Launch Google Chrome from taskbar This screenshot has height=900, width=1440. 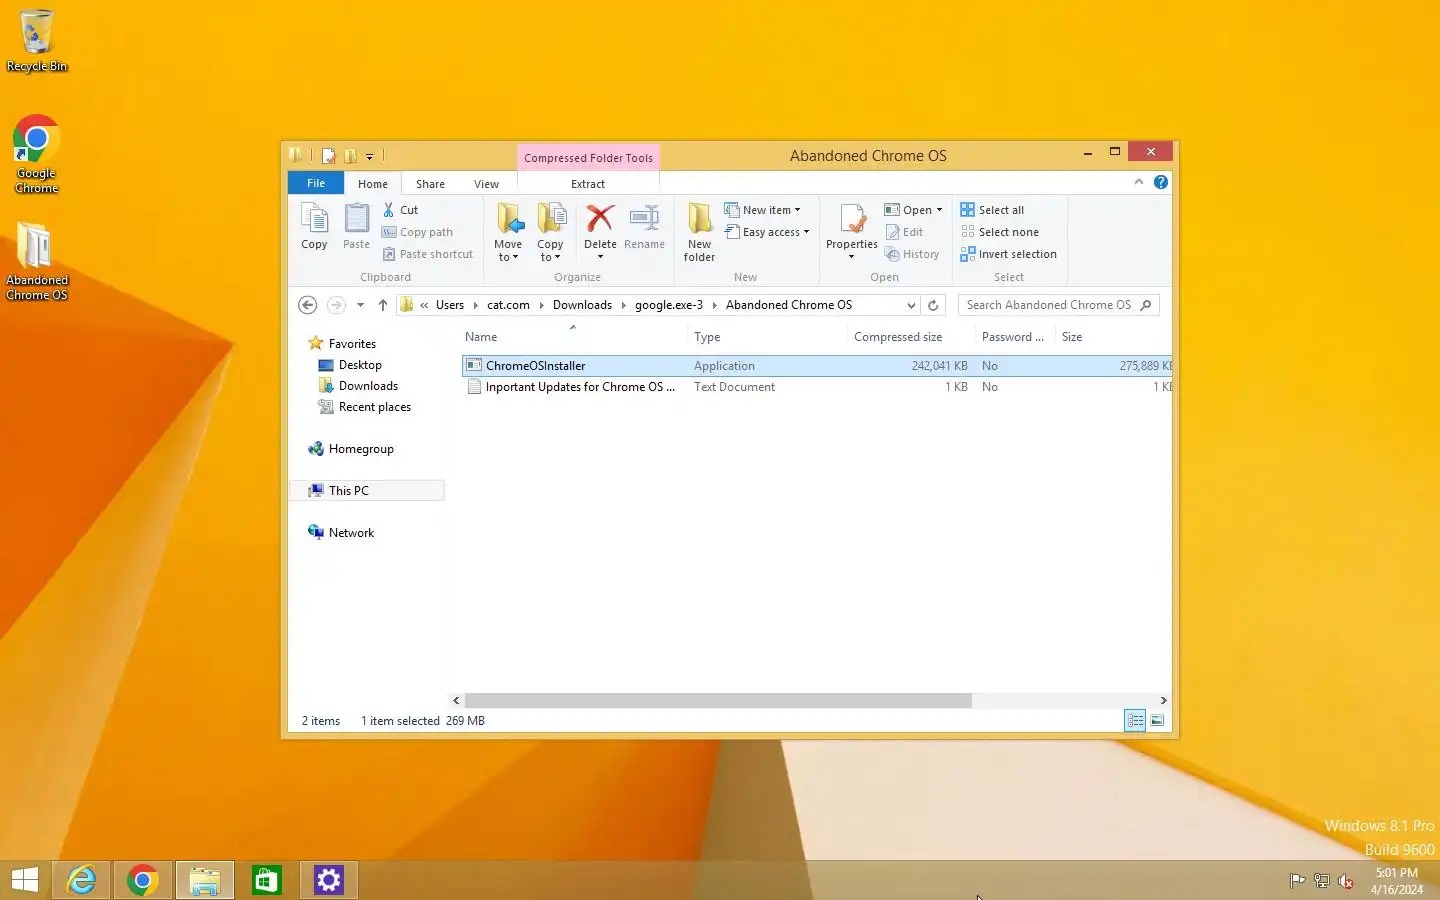click(143, 880)
